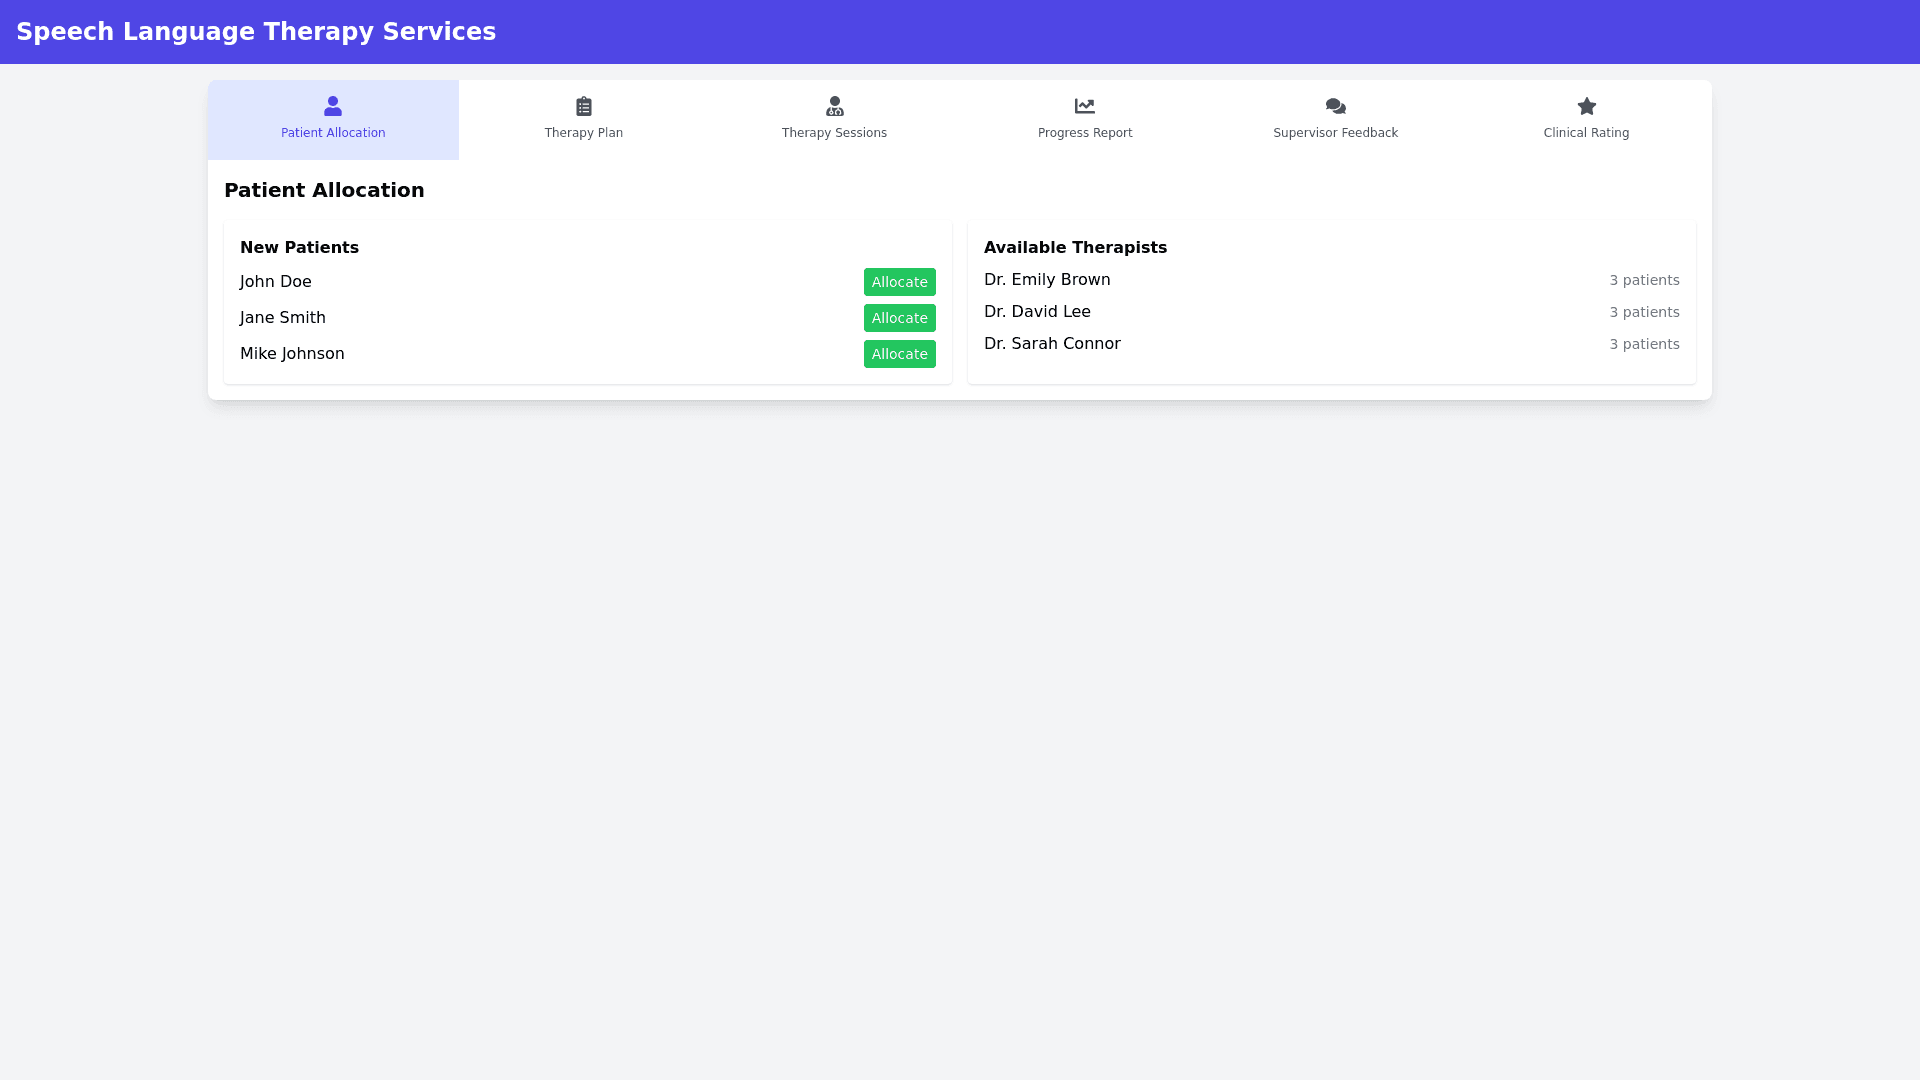The width and height of the screenshot is (1920, 1080).
Task: Switch to Therapy Sessions tab label
Action: (x=834, y=133)
